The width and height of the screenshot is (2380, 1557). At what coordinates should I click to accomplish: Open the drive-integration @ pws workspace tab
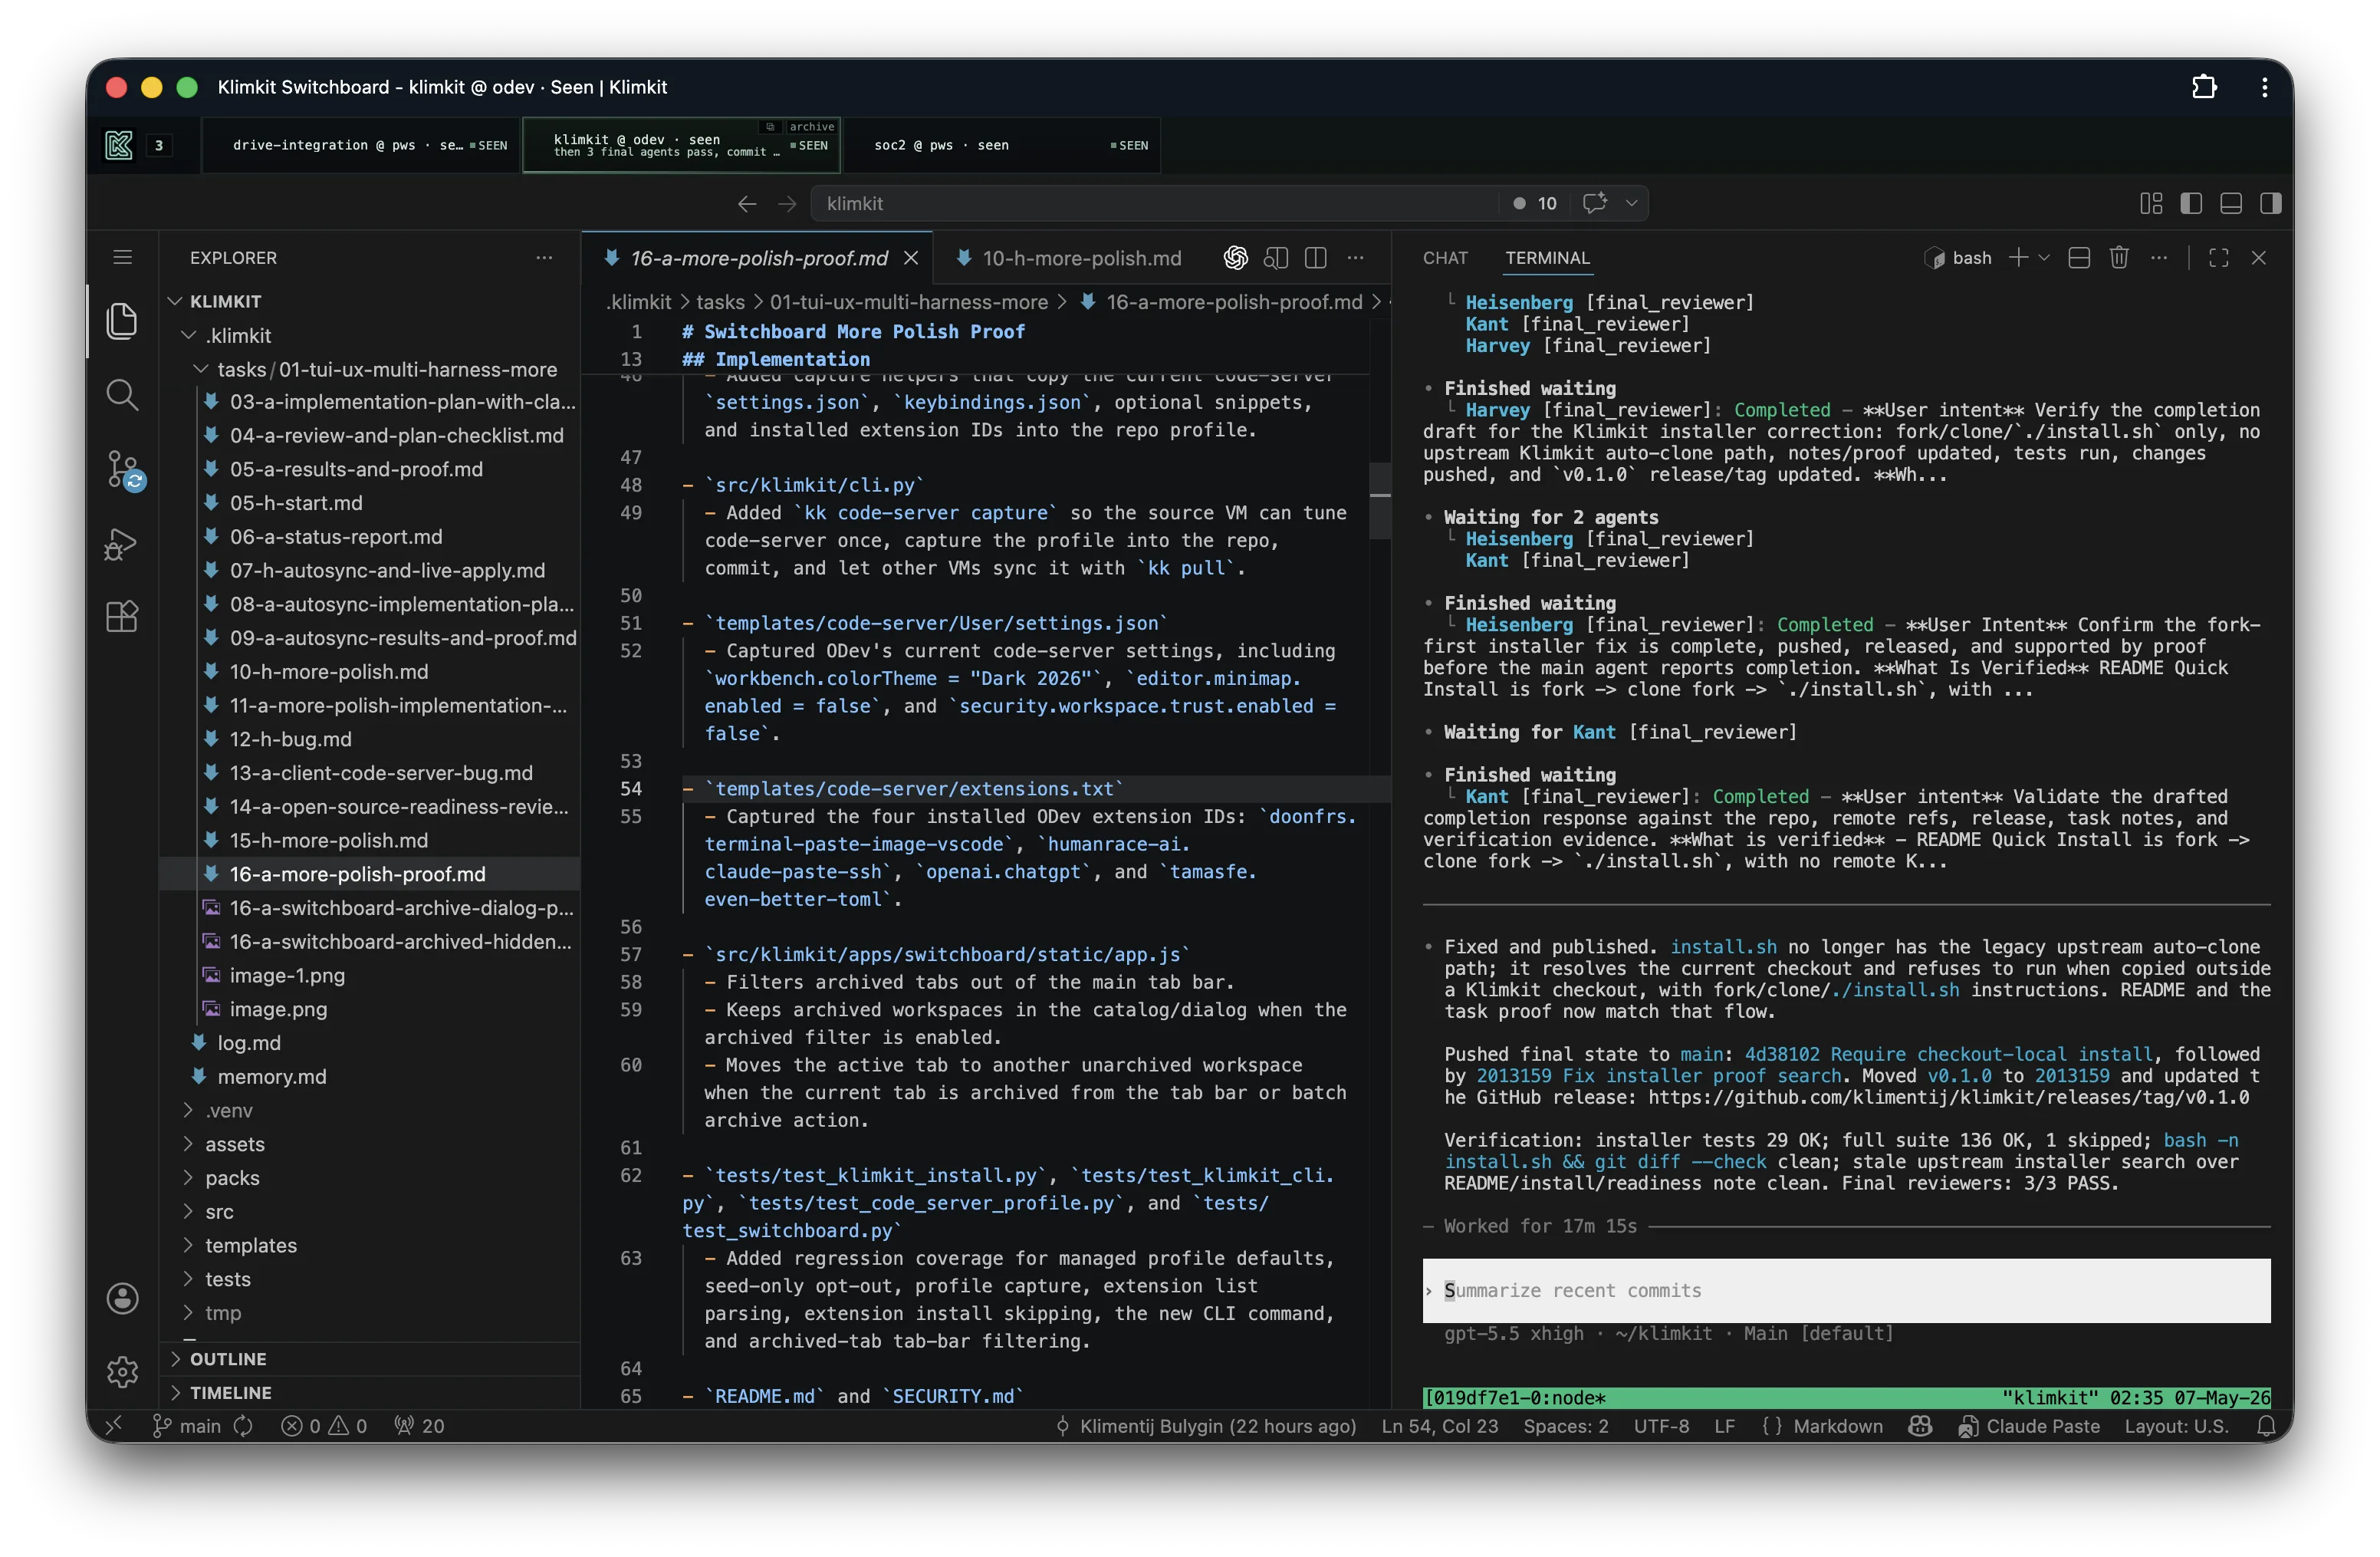coord(362,145)
